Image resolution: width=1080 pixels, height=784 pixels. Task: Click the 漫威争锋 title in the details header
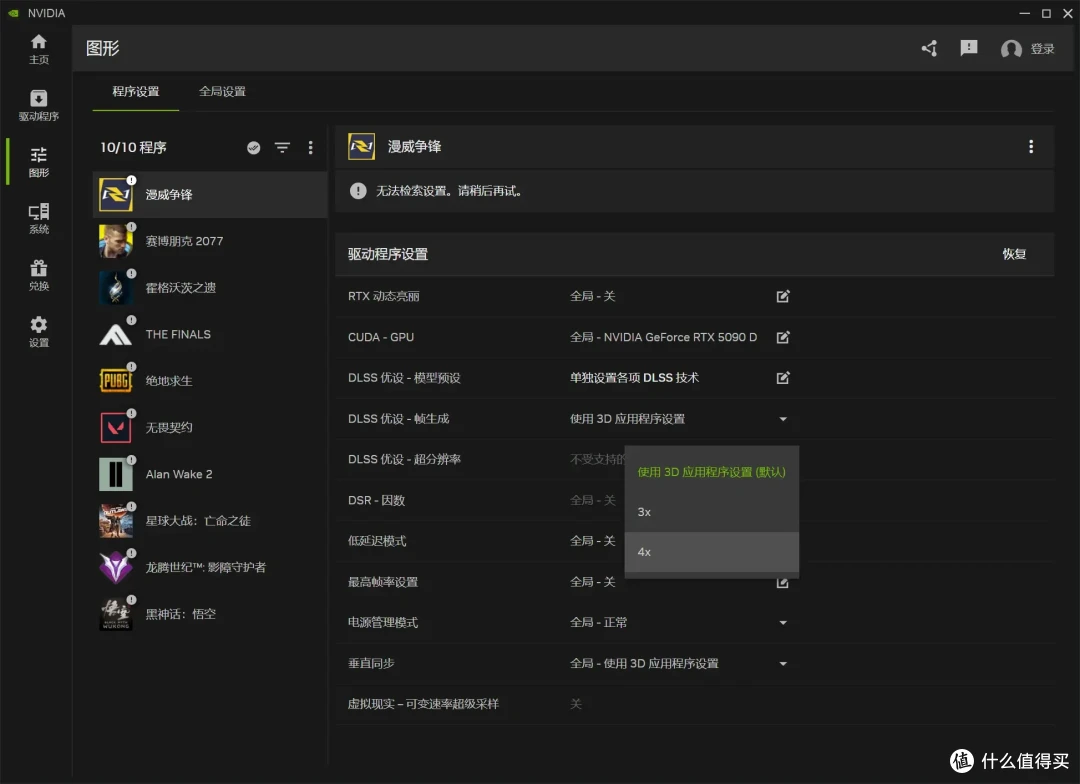click(414, 147)
